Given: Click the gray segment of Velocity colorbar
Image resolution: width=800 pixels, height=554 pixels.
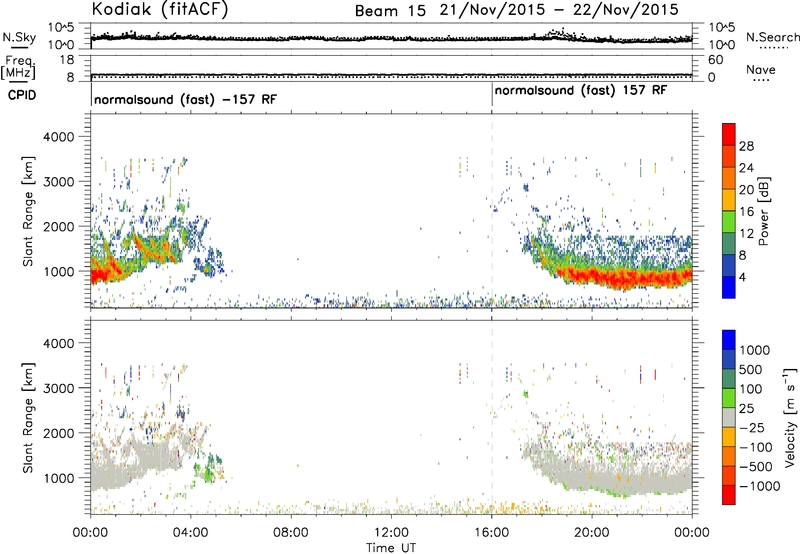Looking at the screenshot, I should [729, 417].
